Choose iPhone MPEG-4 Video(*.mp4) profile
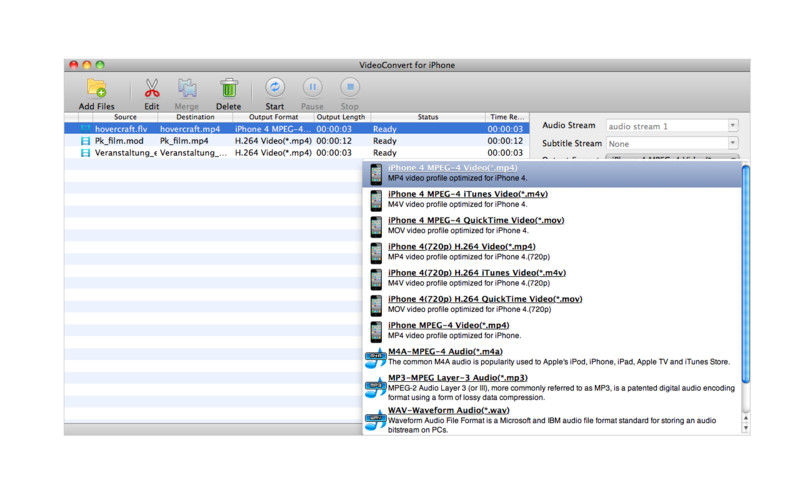The image size is (800, 500). pyautogui.click(x=448, y=326)
